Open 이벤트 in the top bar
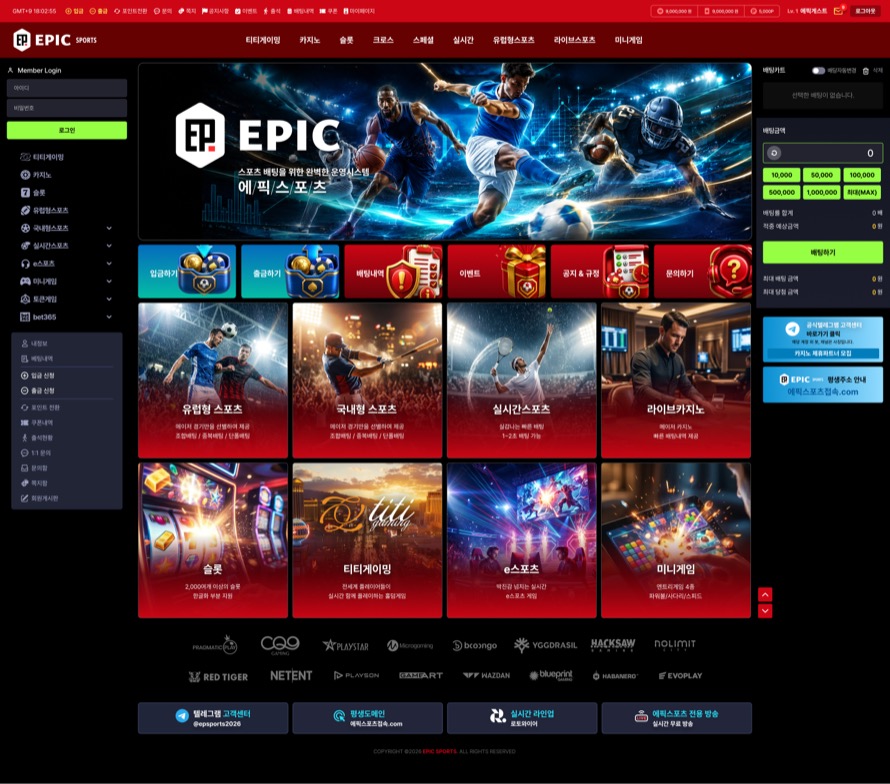This screenshot has height=784, width=890. click(x=246, y=11)
